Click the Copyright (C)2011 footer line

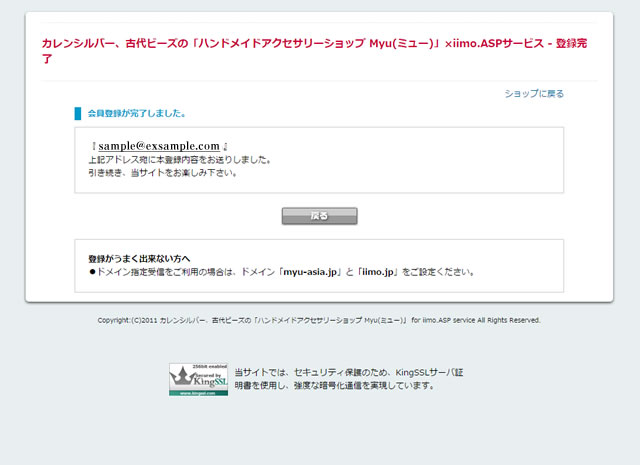pyautogui.click(x=319, y=320)
